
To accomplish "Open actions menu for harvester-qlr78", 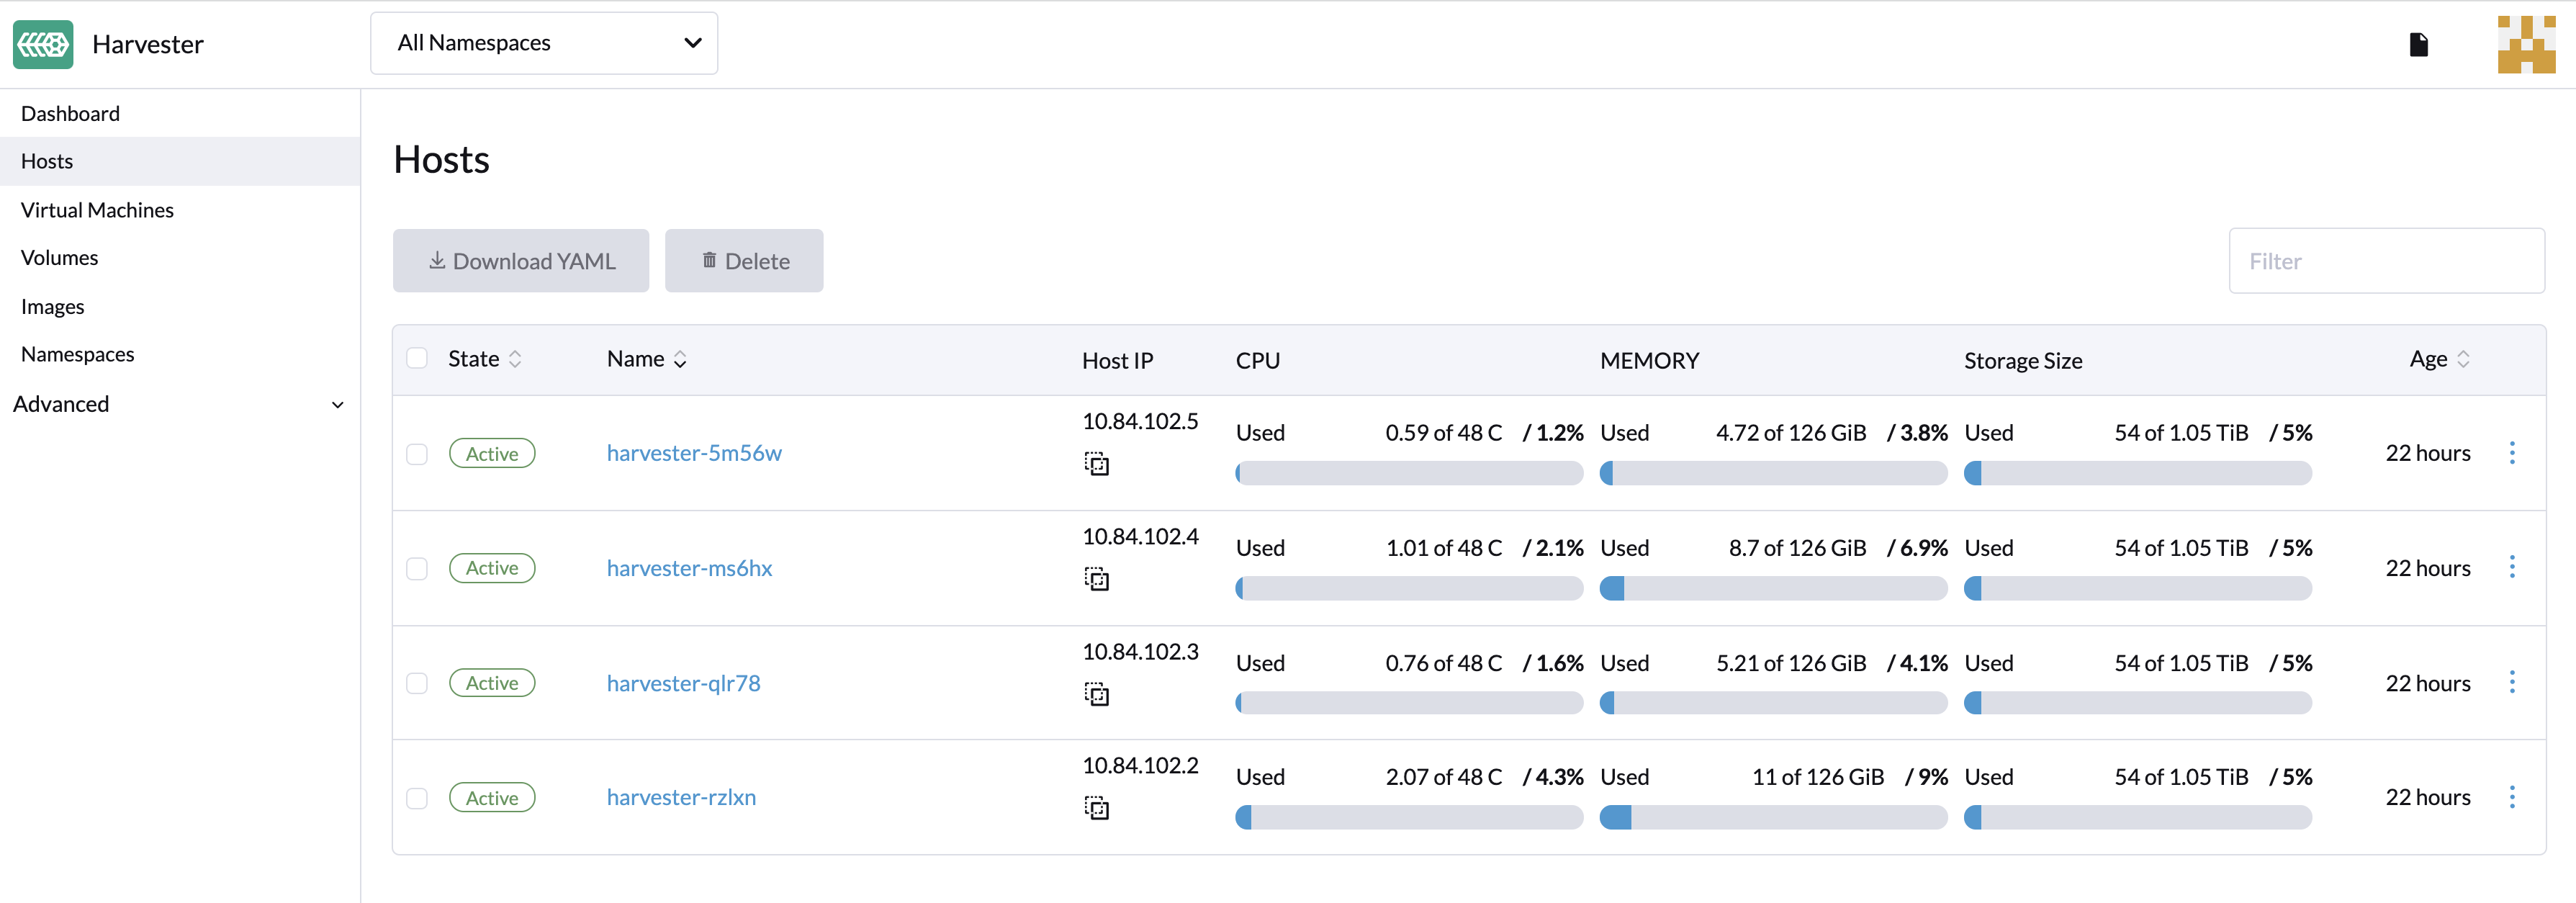I will tap(2512, 682).
